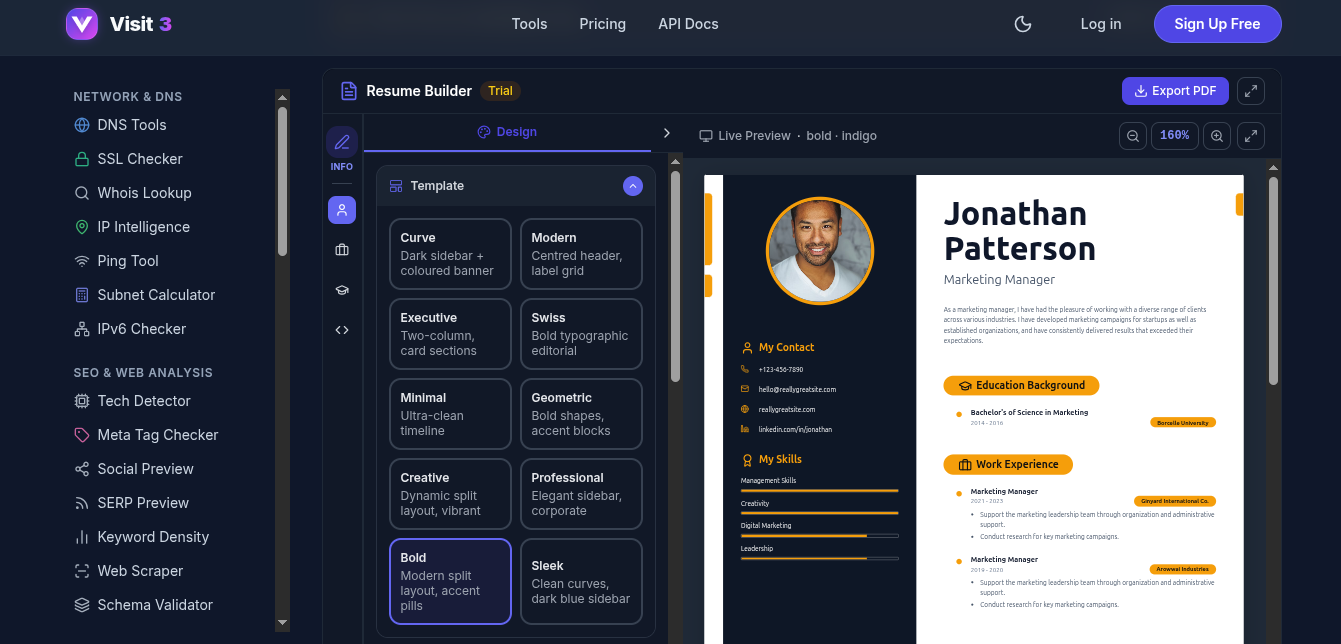Select the Sleek template
The height and width of the screenshot is (644, 1341).
[x=581, y=582]
